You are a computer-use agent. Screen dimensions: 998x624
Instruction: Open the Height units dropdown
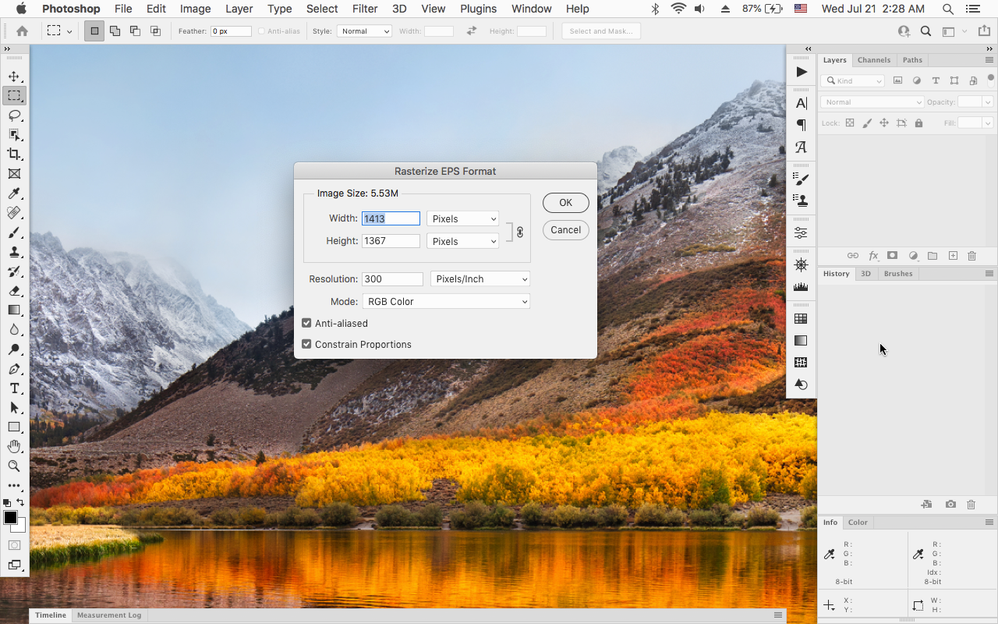point(463,241)
